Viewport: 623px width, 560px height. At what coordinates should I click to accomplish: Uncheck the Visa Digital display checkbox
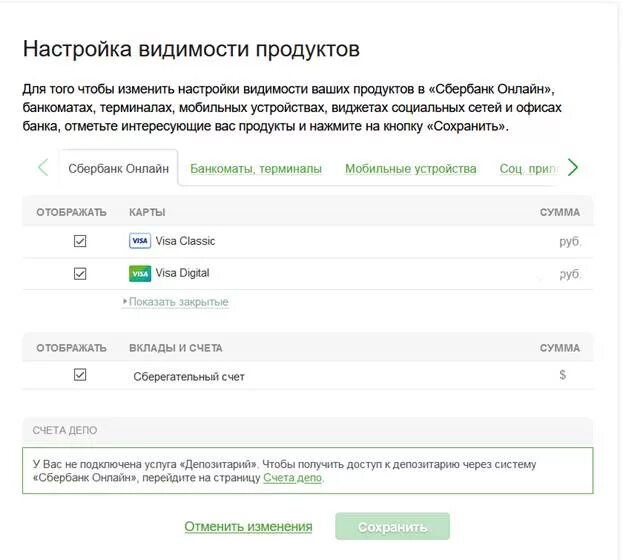click(80, 273)
